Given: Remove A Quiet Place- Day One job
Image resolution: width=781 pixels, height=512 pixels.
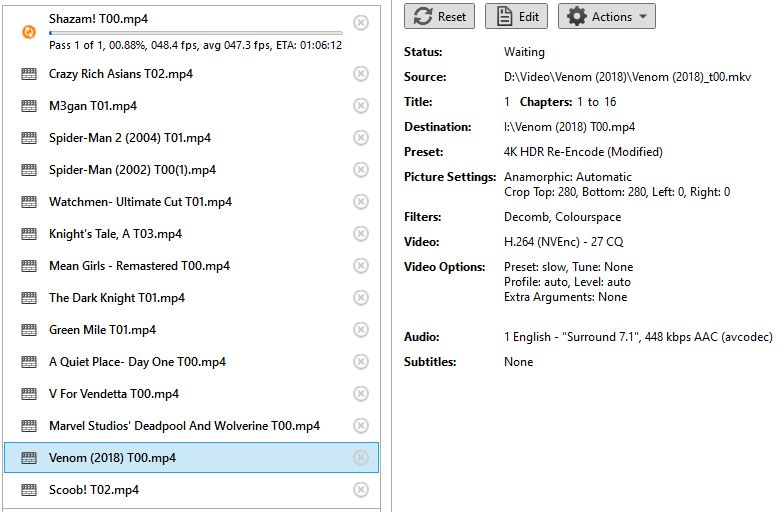Looking at the screenshot, I should [x=361, y=362].
